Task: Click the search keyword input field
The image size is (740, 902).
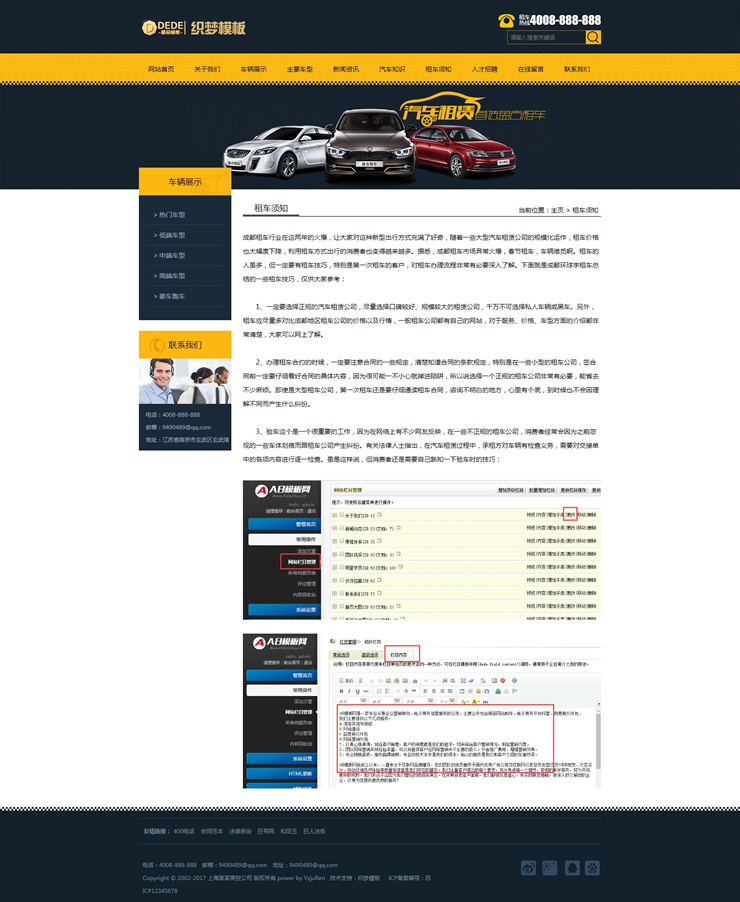Action: click(x=545, y=37)
